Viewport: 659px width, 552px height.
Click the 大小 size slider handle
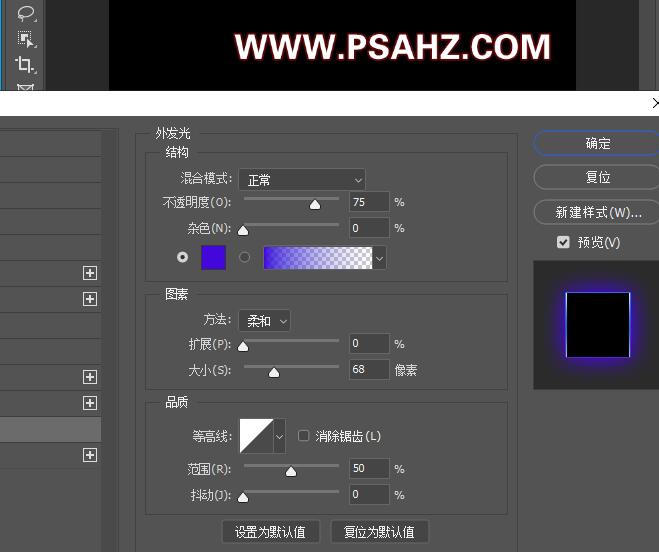[x=274, y=372]
